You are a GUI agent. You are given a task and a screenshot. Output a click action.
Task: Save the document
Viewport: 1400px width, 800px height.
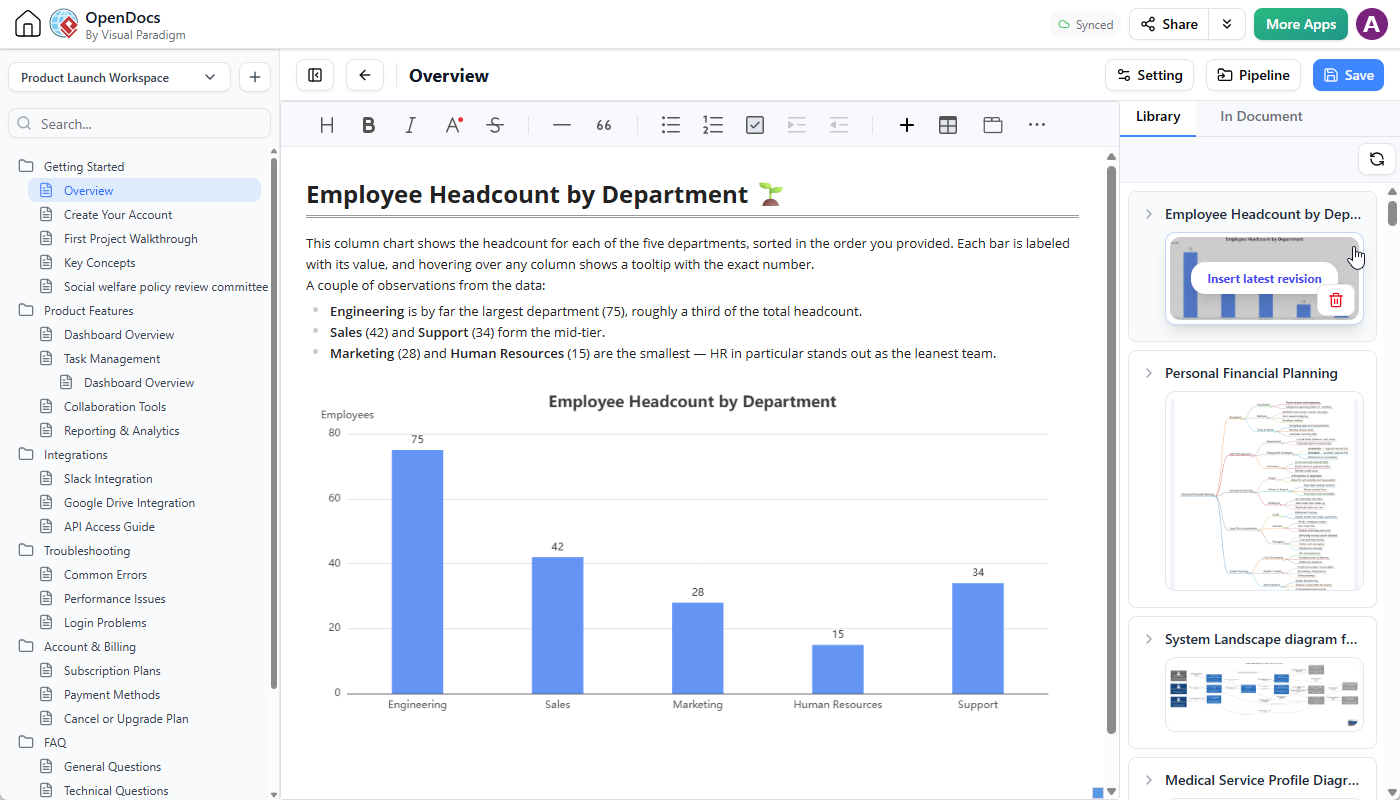pyautogui.click(x=1348, y=75)
